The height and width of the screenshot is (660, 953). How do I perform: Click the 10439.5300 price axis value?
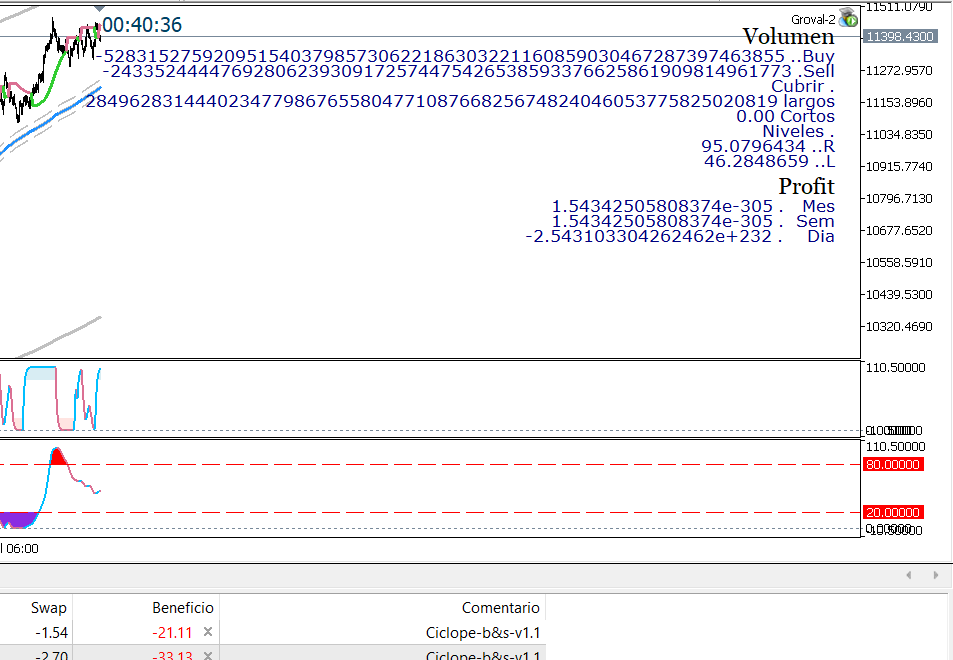click(x=899, y=295)
